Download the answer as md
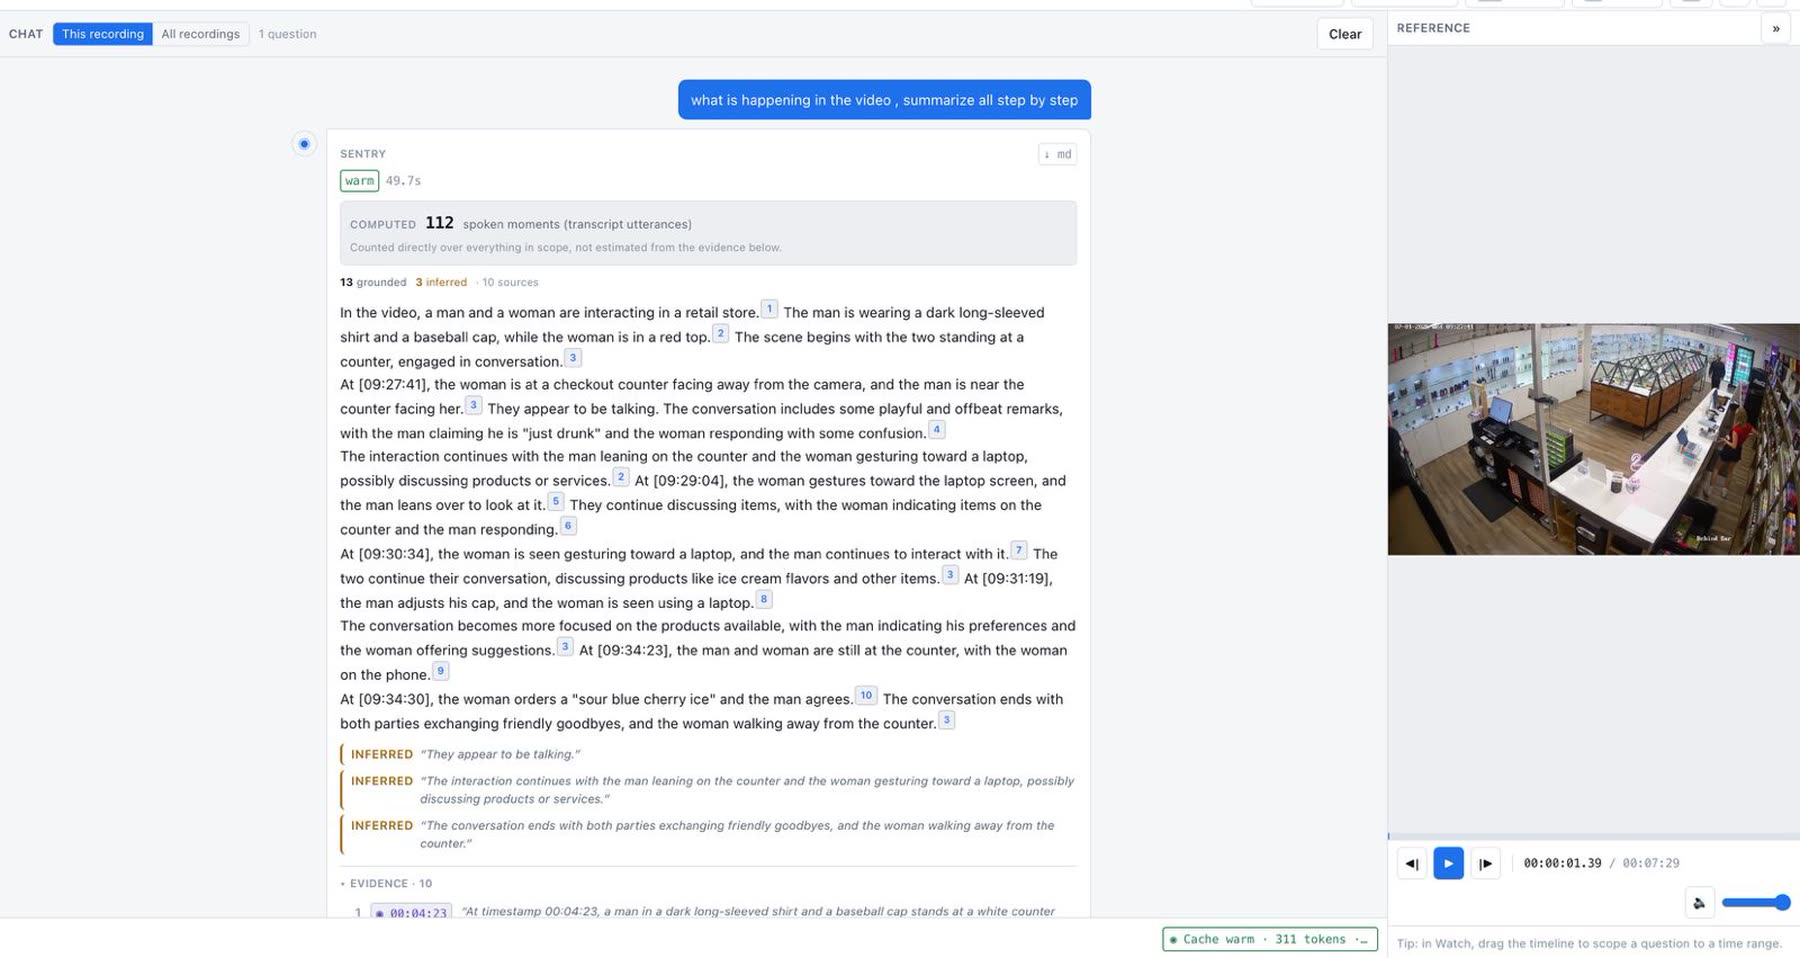This screenshot has width=1800, height=958. (x=1057, y=154)
